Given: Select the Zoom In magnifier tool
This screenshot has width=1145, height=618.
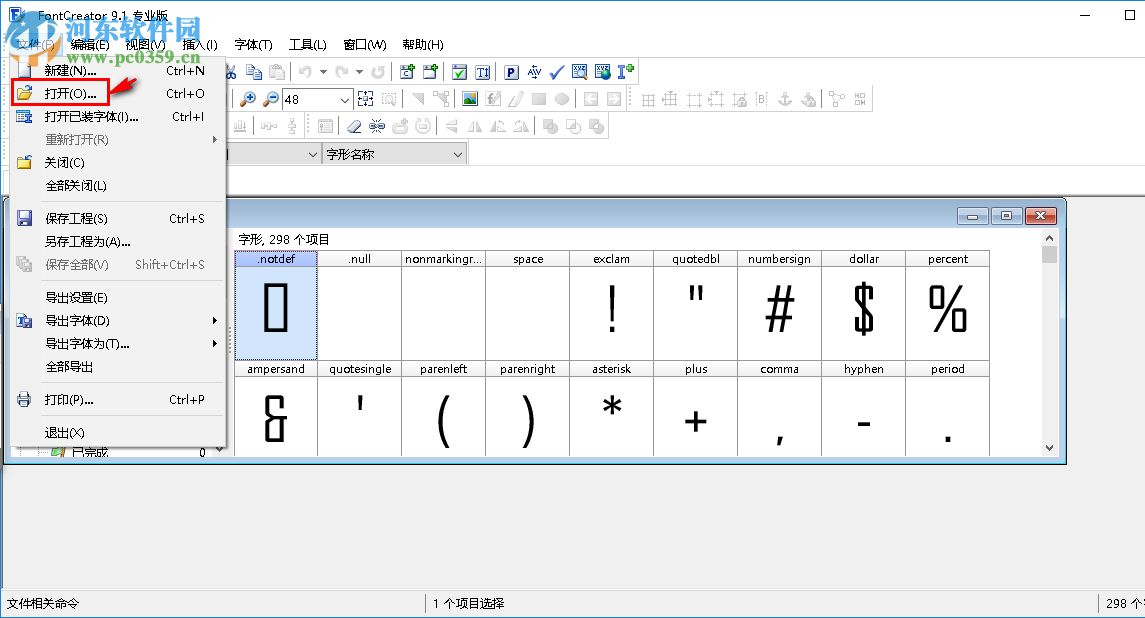Looking at the screenshot, I should tap(248, 97).
